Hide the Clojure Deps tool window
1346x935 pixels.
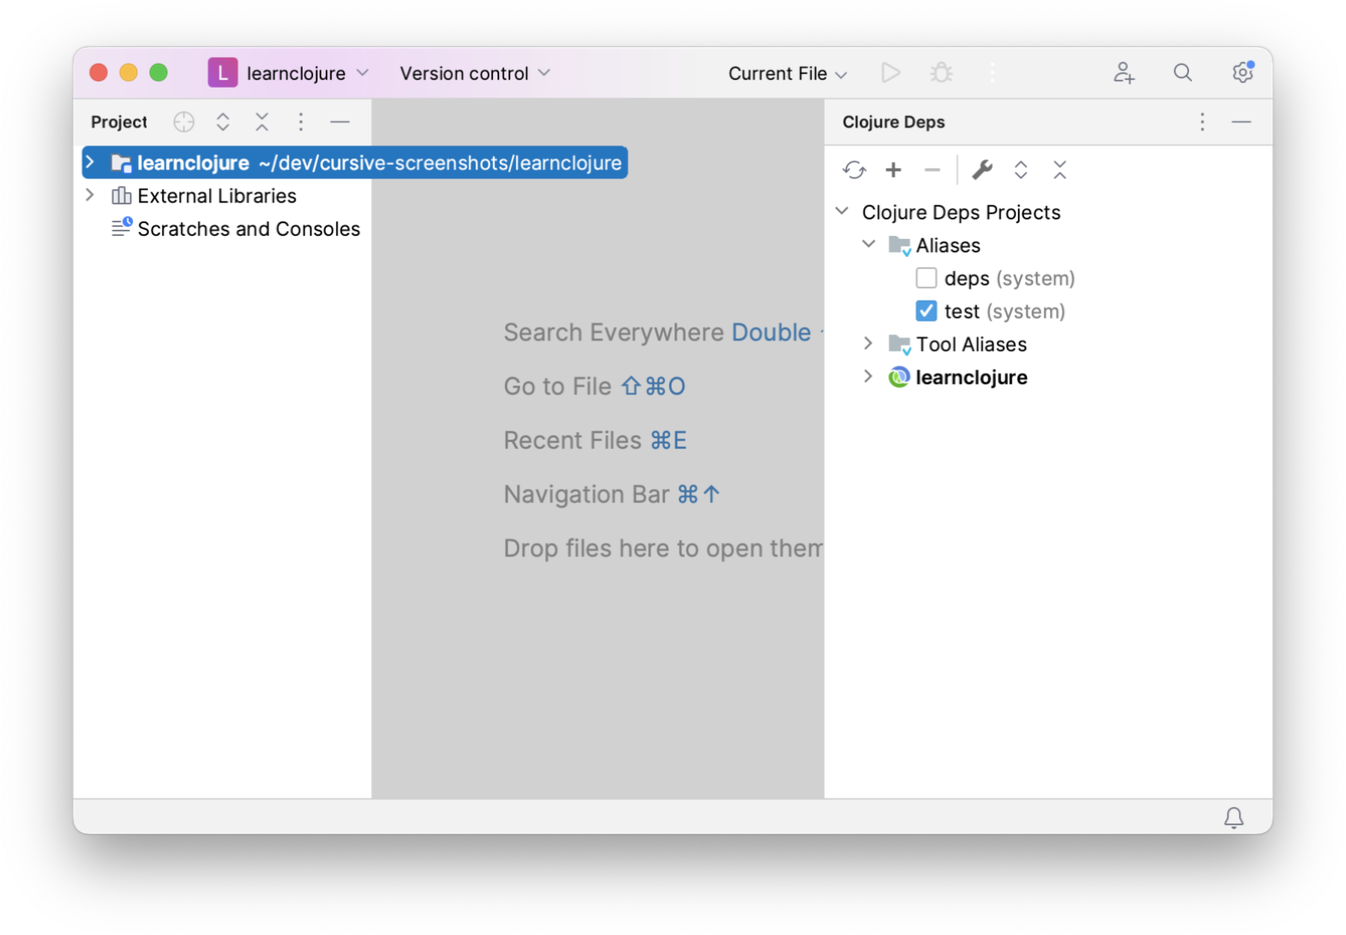pyautogui.click(x=1241, y=122)
